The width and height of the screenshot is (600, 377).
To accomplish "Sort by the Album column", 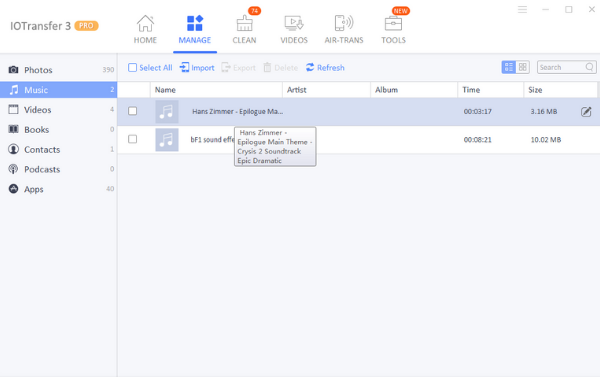I will (414, 90).
